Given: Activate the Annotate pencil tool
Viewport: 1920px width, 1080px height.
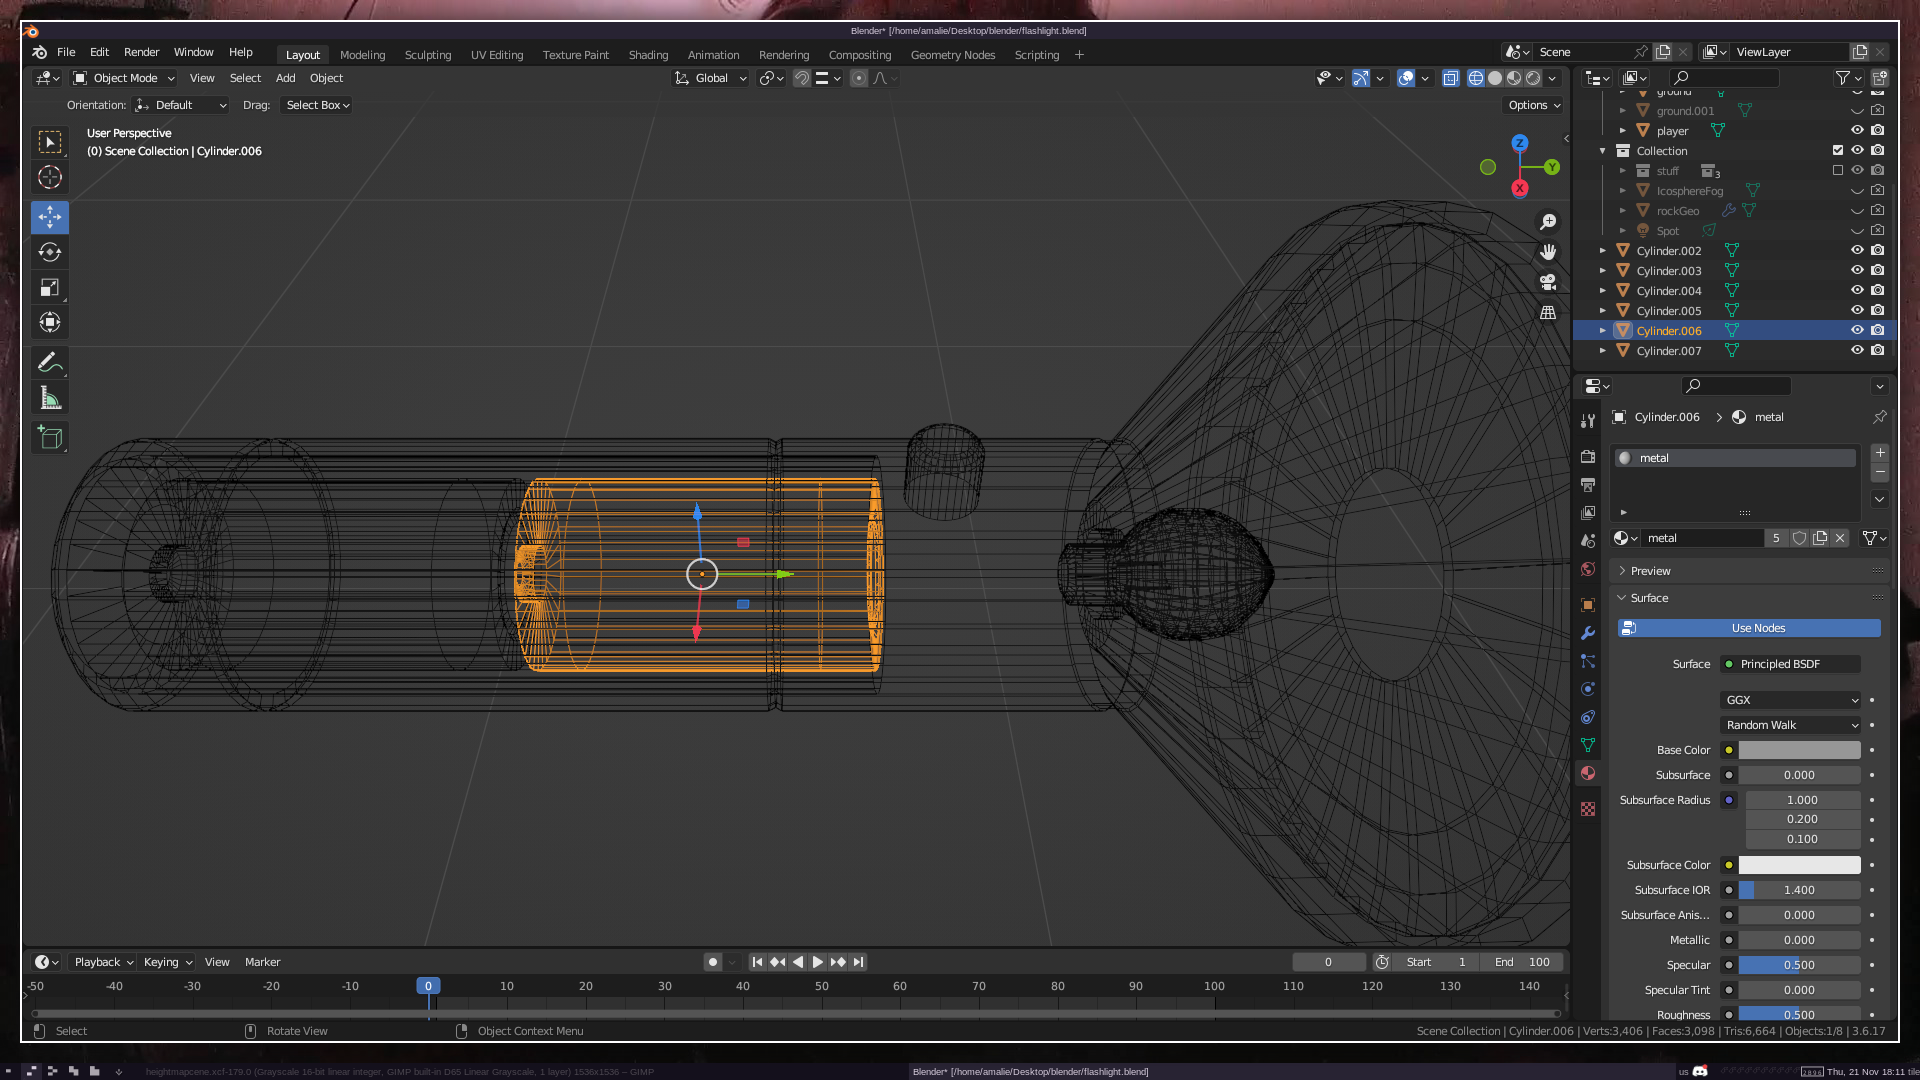Looking at the screenshot, I should click(50, 362).
